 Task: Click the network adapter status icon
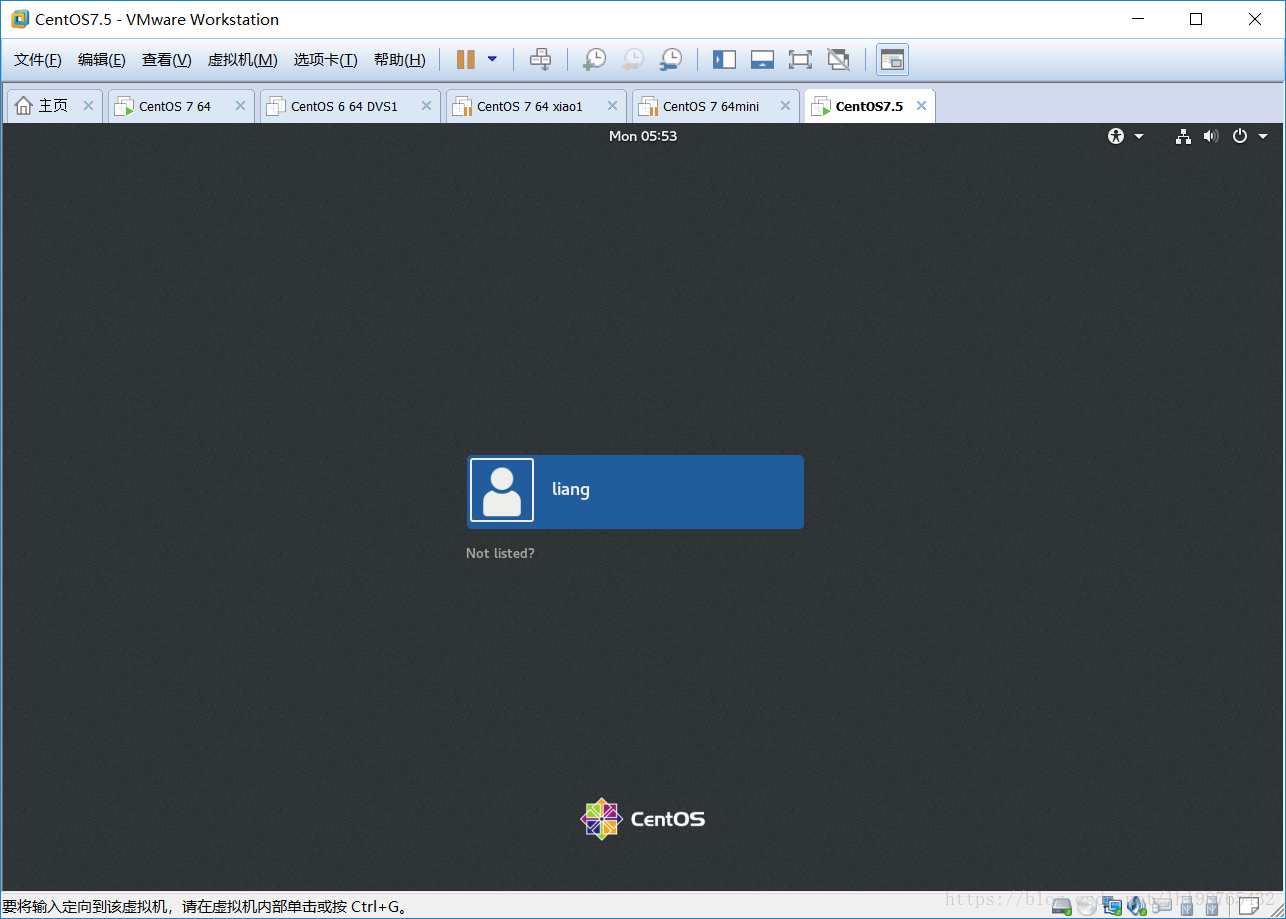pos(1112,906)
